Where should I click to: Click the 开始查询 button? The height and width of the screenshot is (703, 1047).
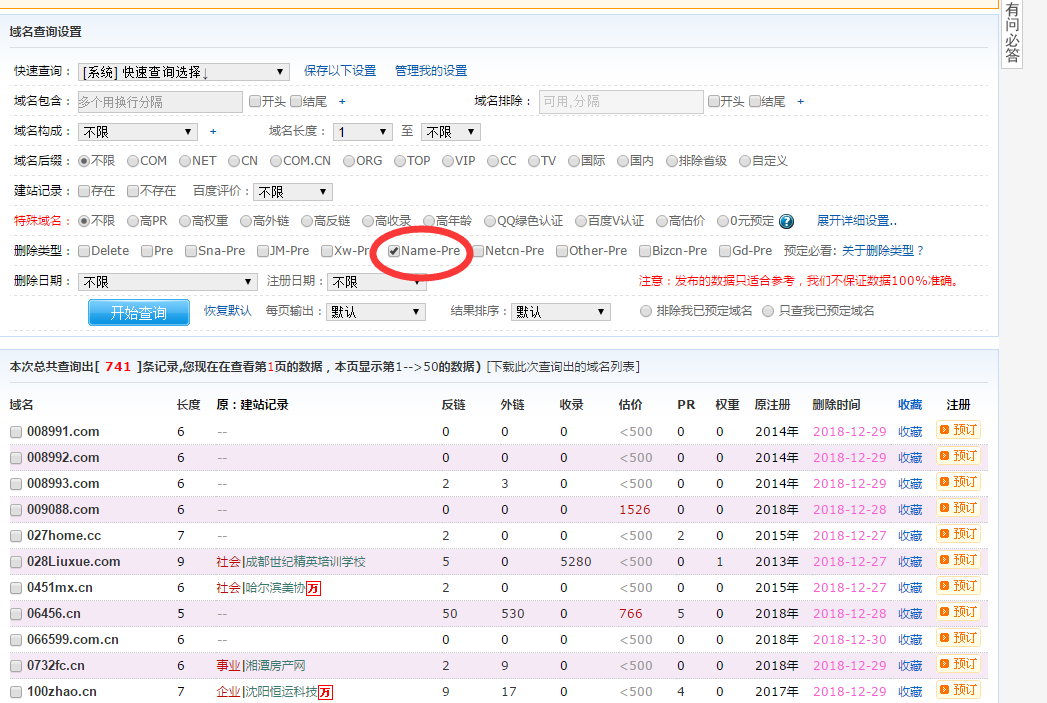coord(139,312)
